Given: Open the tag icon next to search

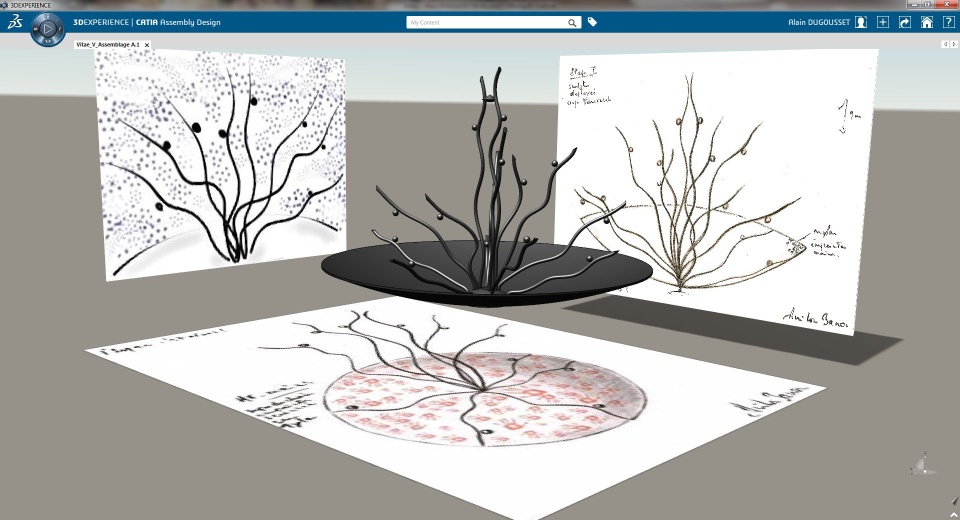Looking at the screenshot, I should pos(592,22).
